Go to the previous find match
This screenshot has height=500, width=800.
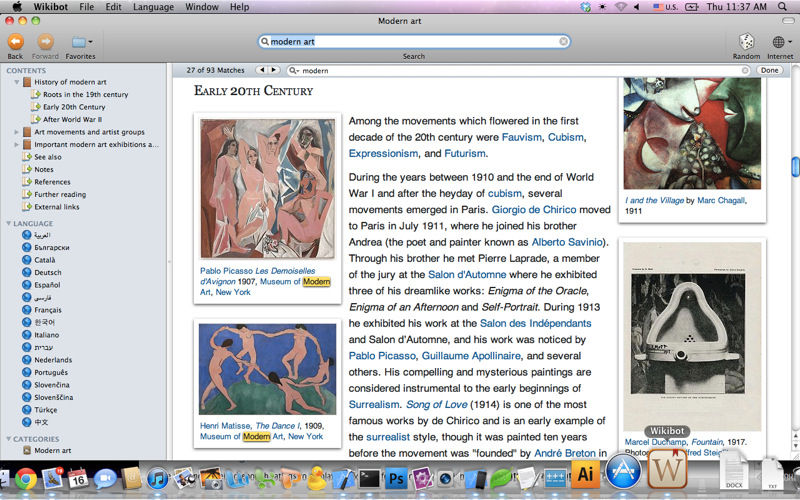[262, 70]
